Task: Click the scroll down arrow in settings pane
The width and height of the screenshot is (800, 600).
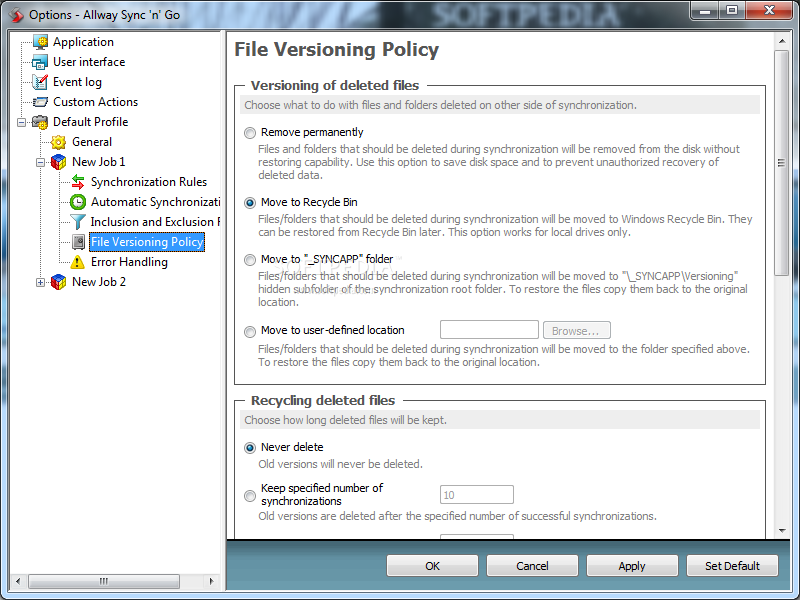Action: click(x=781, y=531)
